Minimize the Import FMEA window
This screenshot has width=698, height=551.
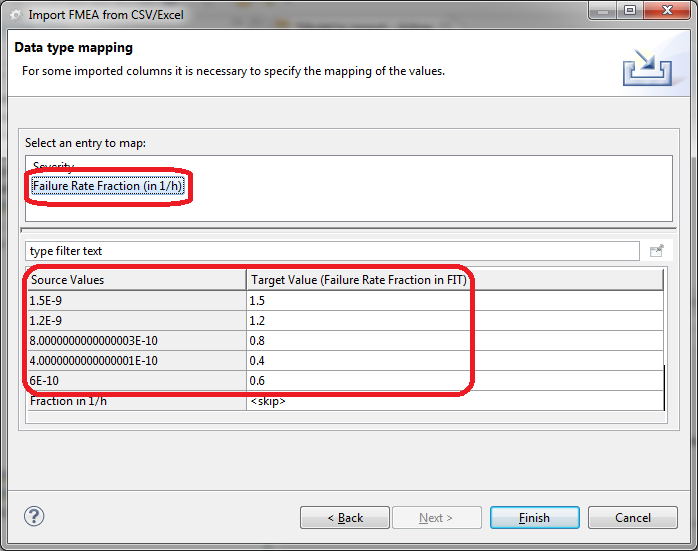pyautogui.click(x=603, y=11)
